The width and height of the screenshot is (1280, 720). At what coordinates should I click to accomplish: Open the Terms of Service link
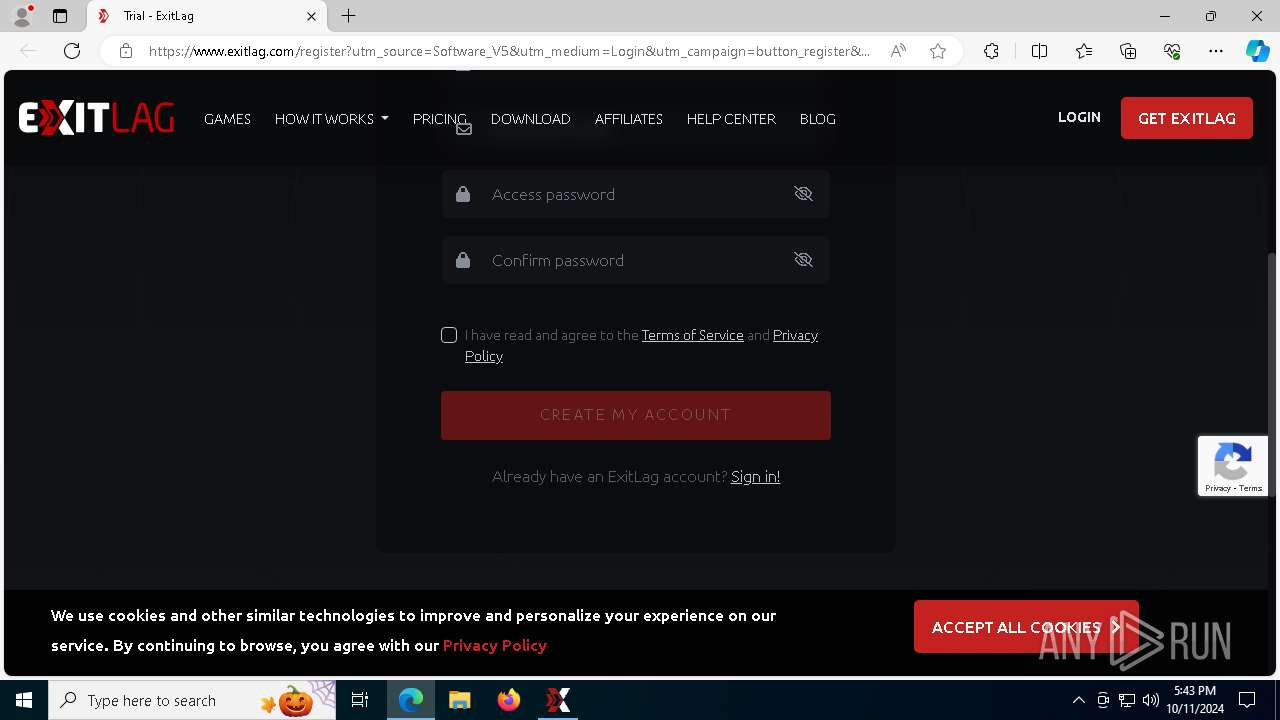(x=692, y=335)
